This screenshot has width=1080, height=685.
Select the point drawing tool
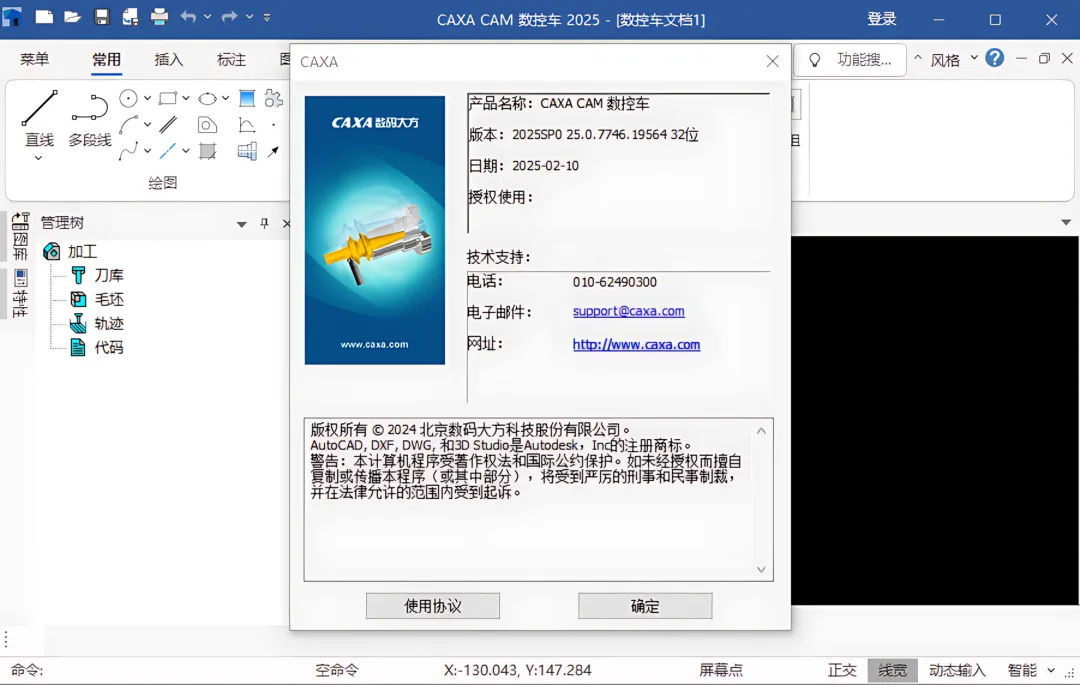273,125
